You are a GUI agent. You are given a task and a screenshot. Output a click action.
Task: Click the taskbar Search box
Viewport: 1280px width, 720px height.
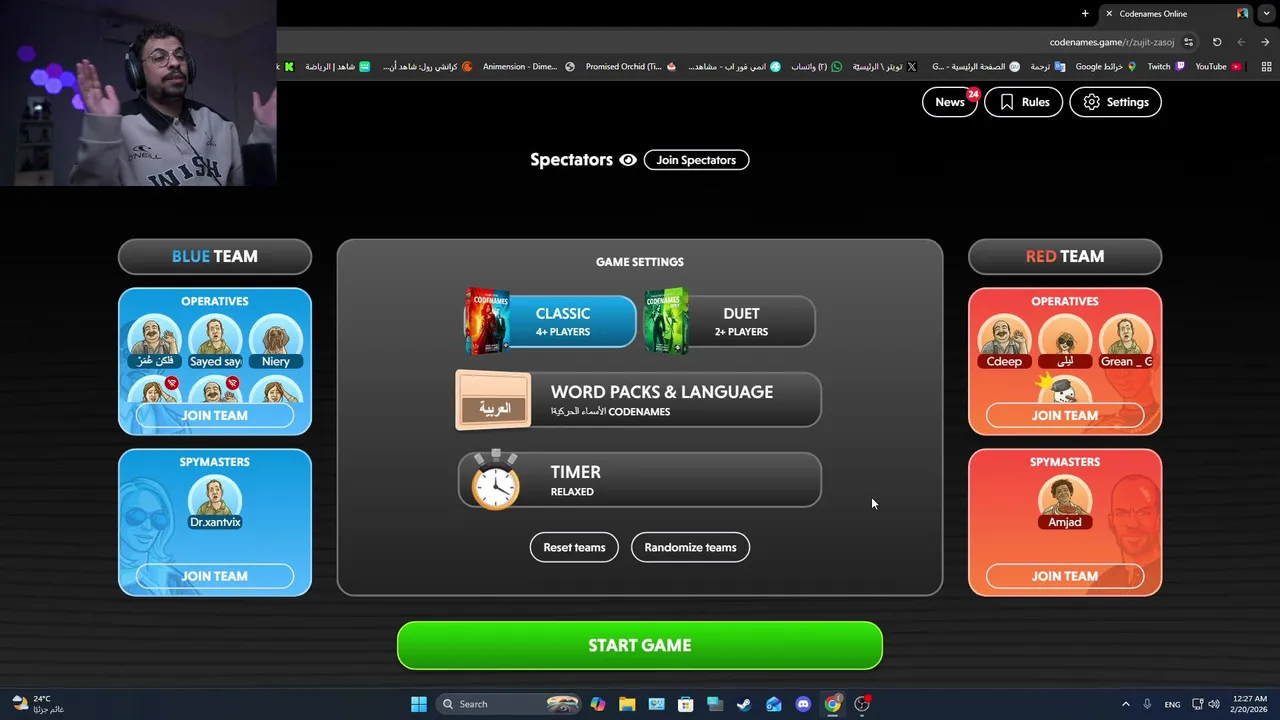click(510, 704)
